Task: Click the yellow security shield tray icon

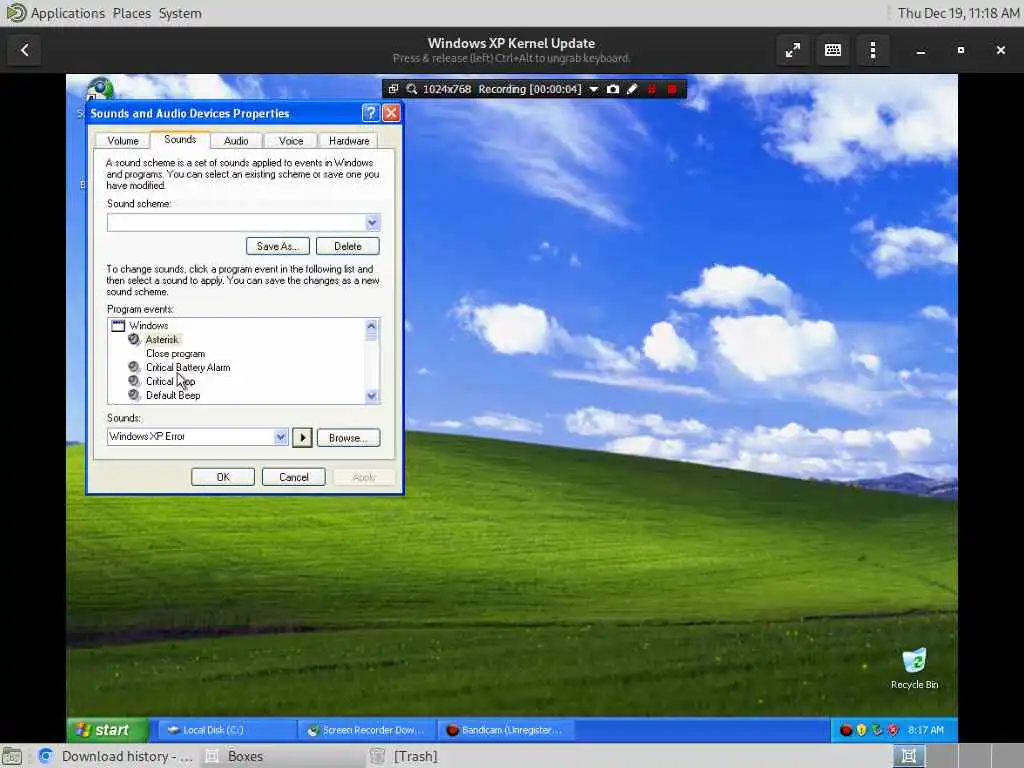Action: [x=861, y=730]
